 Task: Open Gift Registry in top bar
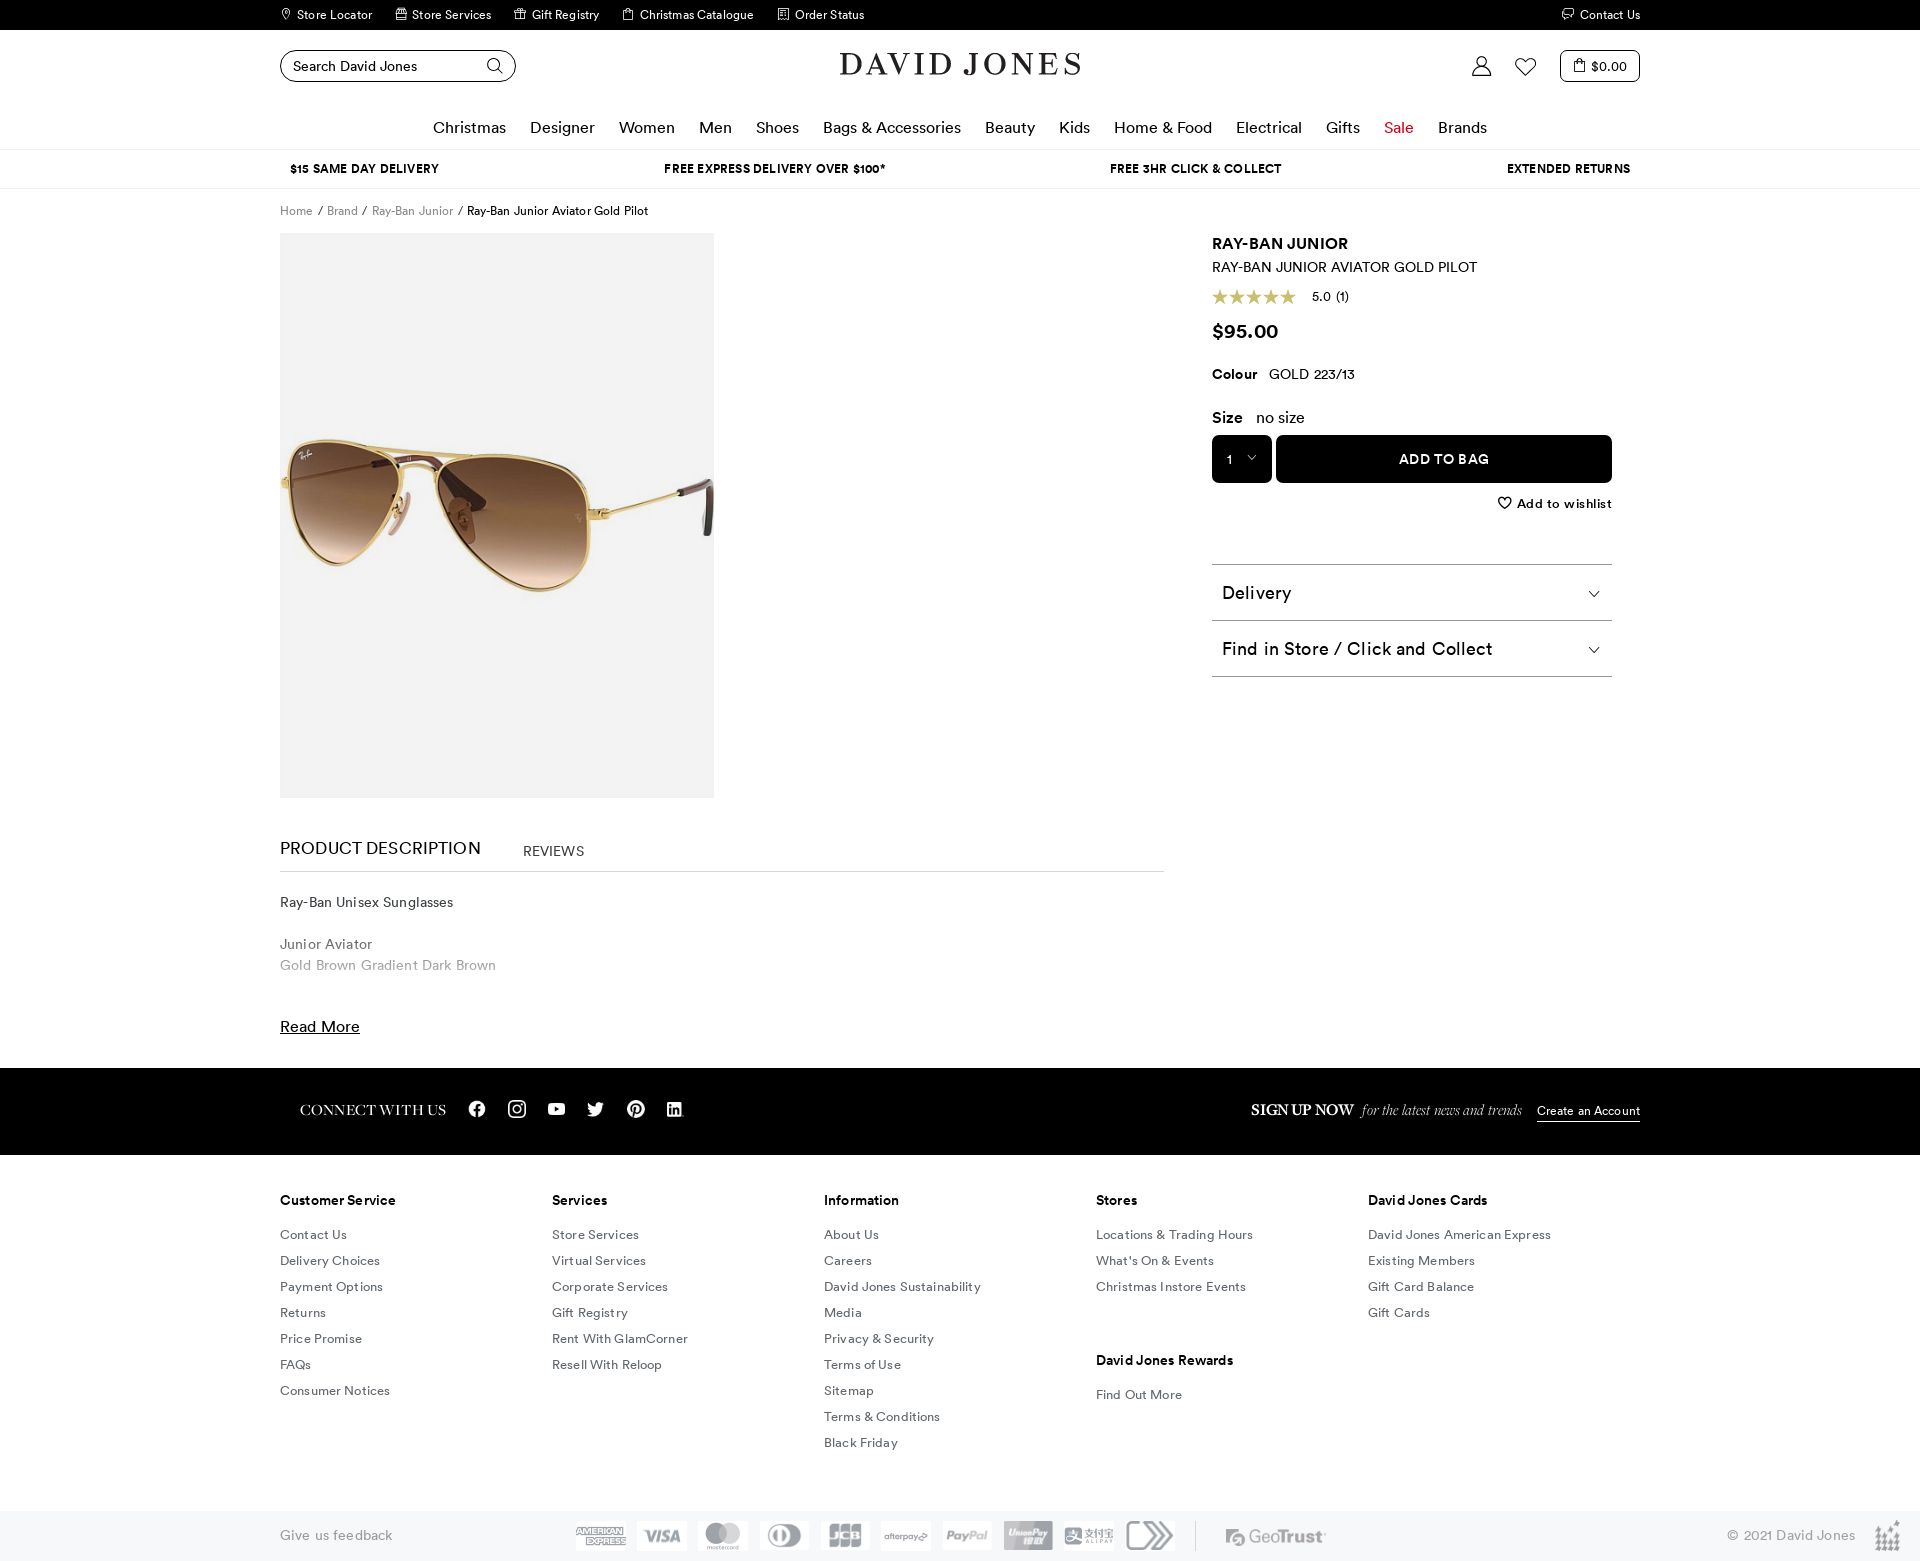(x=556, y=14)
